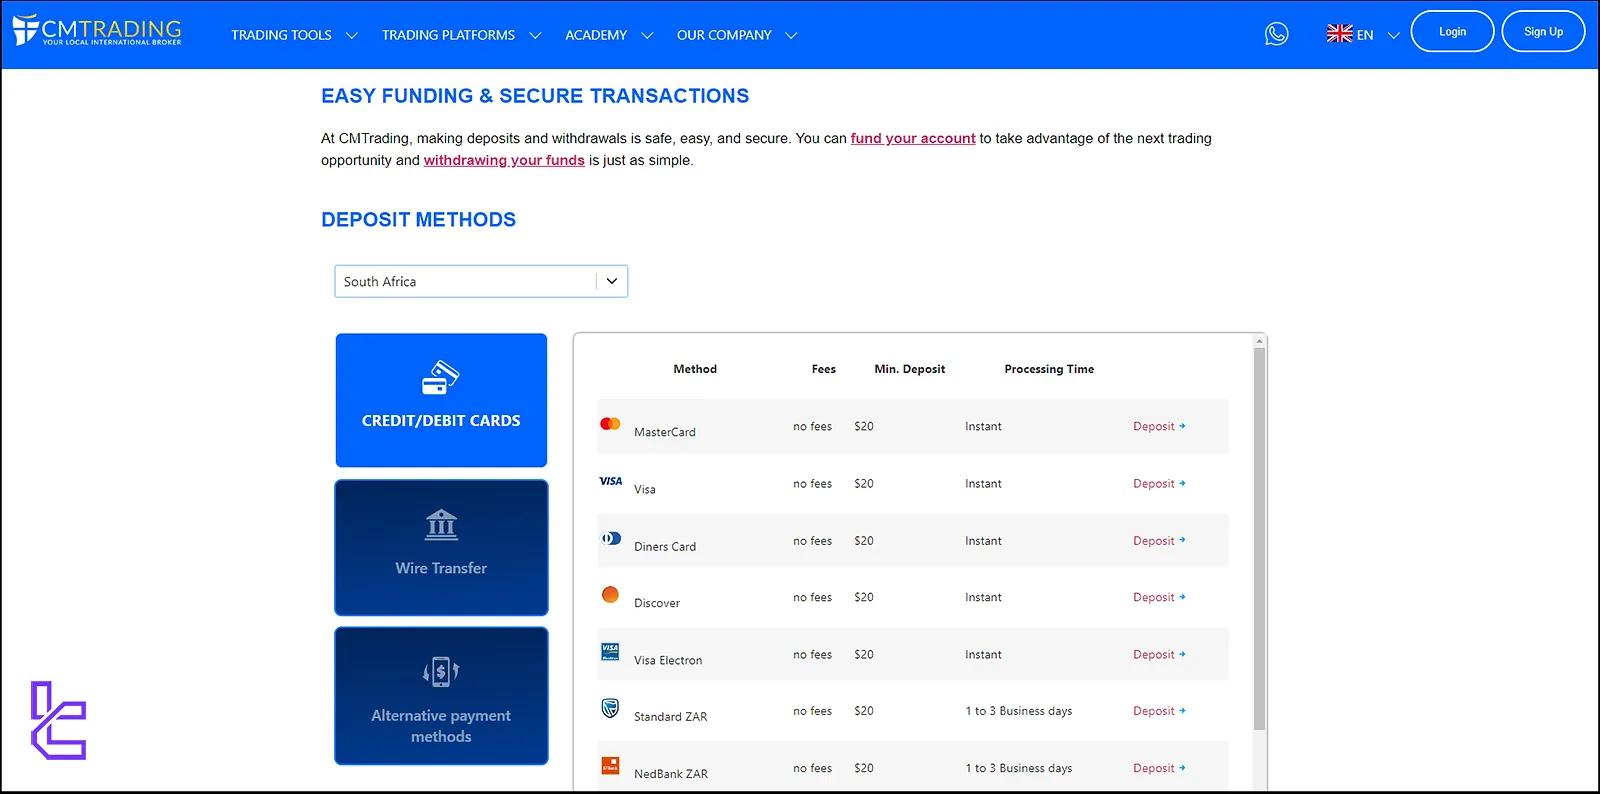Click the Diners Card logo icon
The width and height of the screenshot is (1600, 794).
610,538
